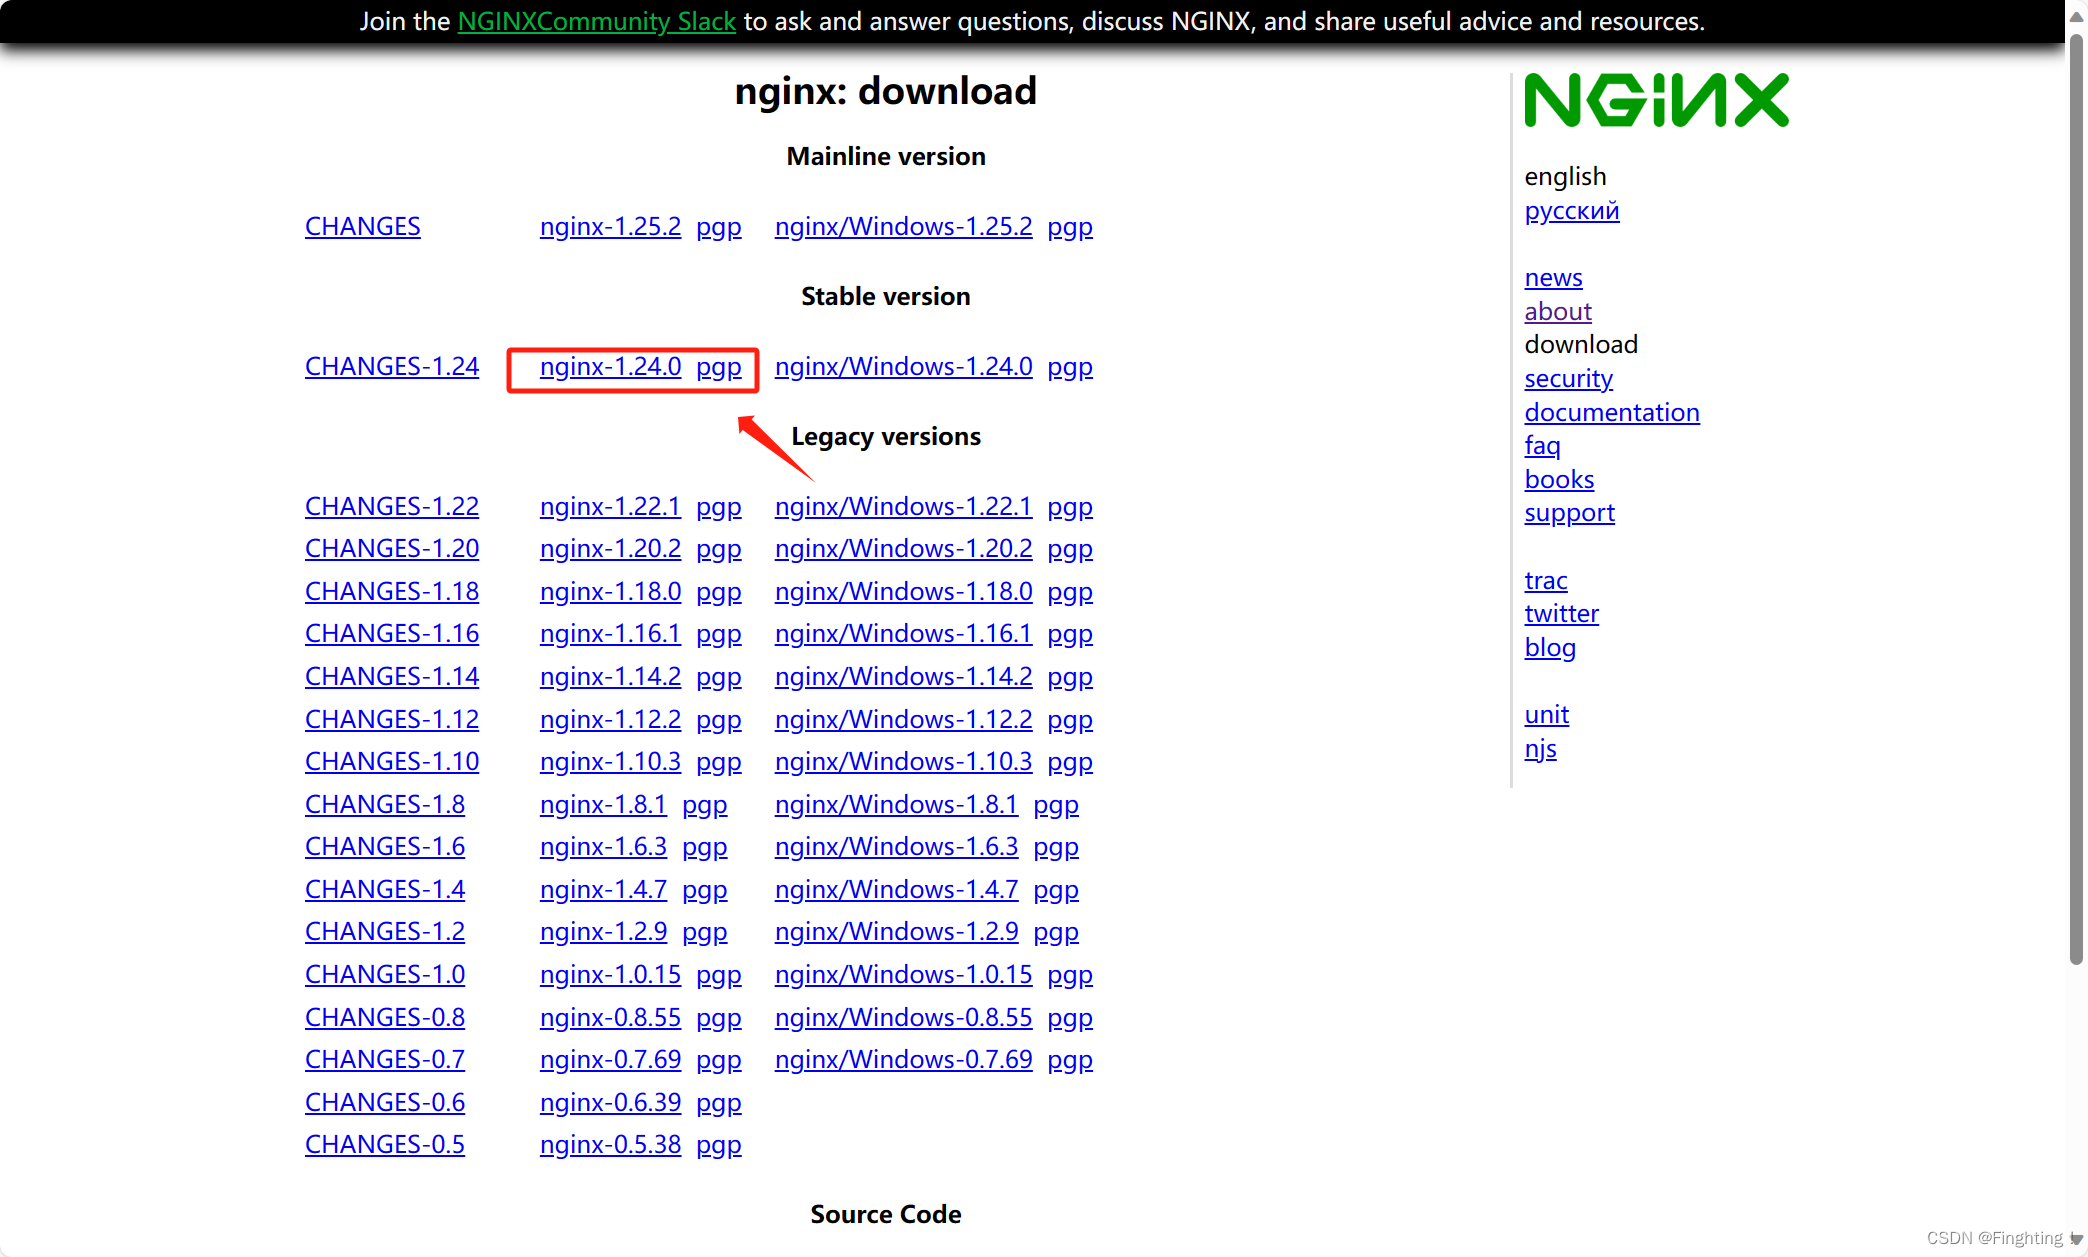Download legacy nginx-1.22.1 source
Image resolution: width=2088 pixels, height=1257 pixels.
(610, 507)
